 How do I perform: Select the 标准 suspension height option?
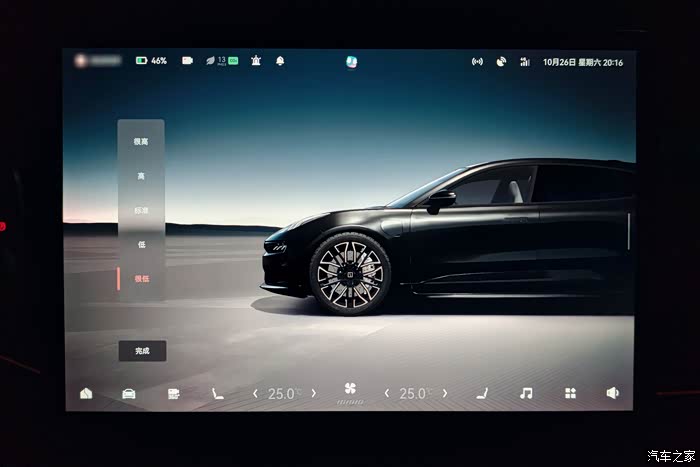tap(141, 210)
